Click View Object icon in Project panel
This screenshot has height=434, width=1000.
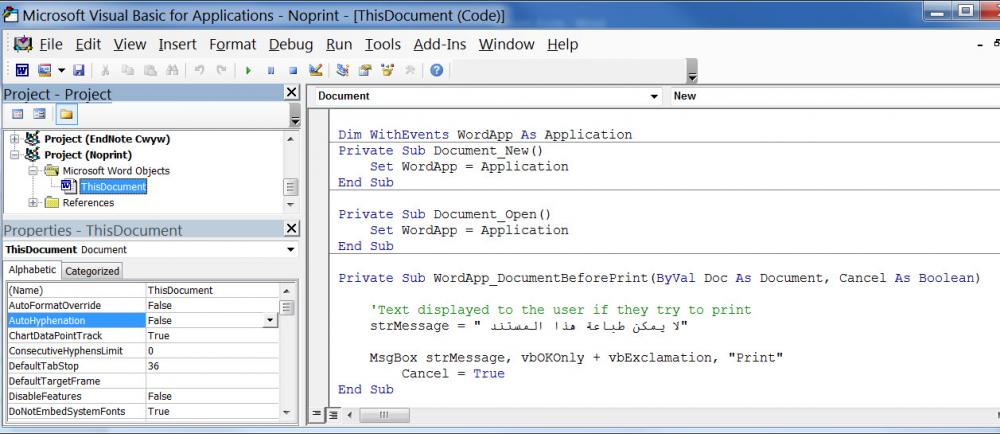tap(40, 114)
